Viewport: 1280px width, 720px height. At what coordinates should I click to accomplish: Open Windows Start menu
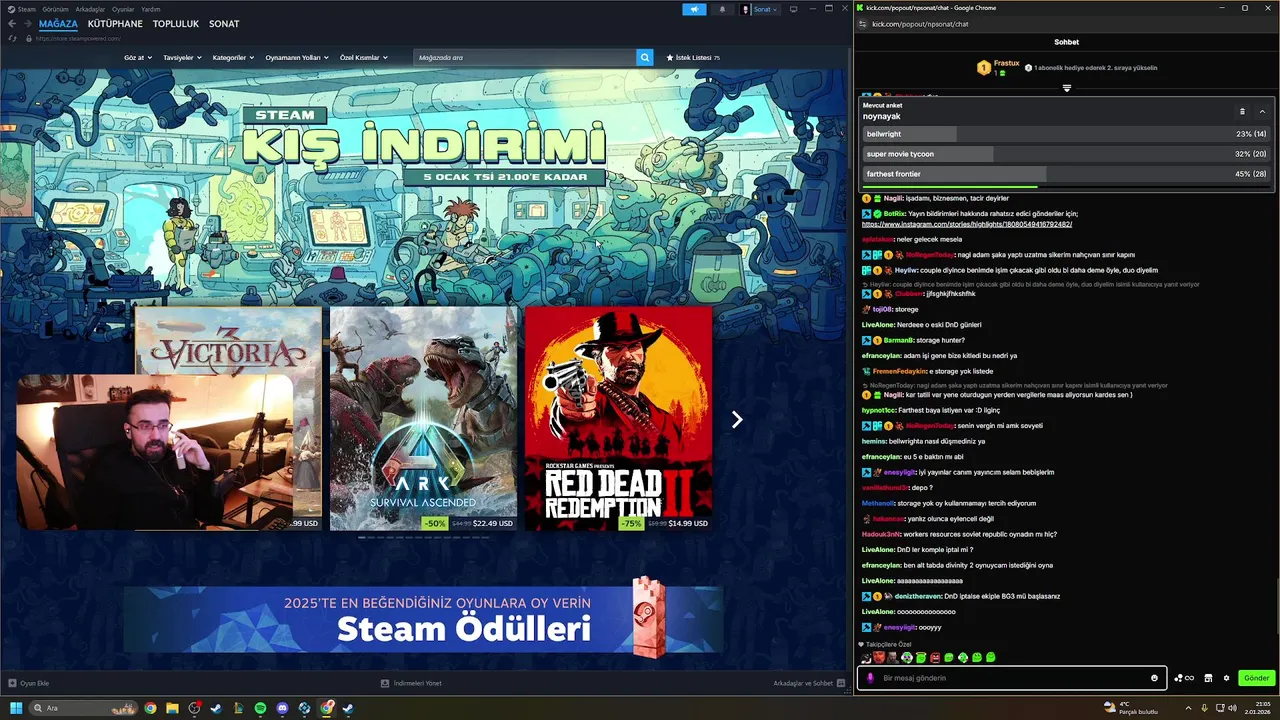(16, 708)
